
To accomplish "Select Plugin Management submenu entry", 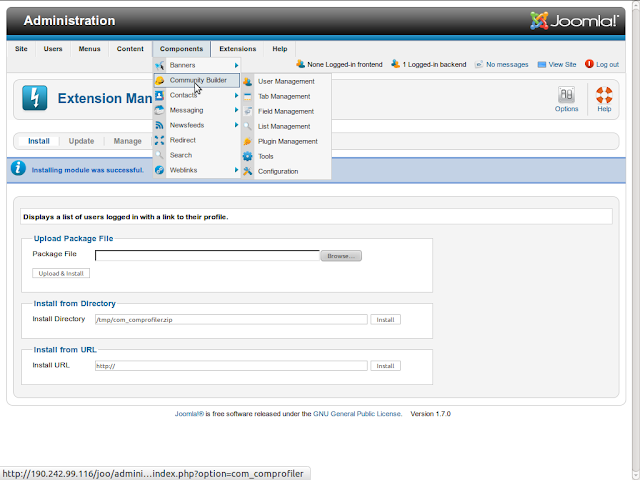I will pos(286,142).
